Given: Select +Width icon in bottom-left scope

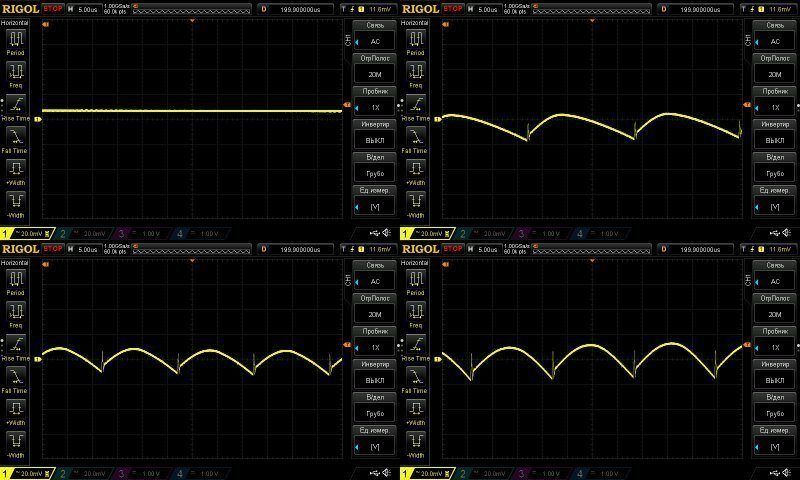Looking at the screenshot, I should click(x=16, y=409).
